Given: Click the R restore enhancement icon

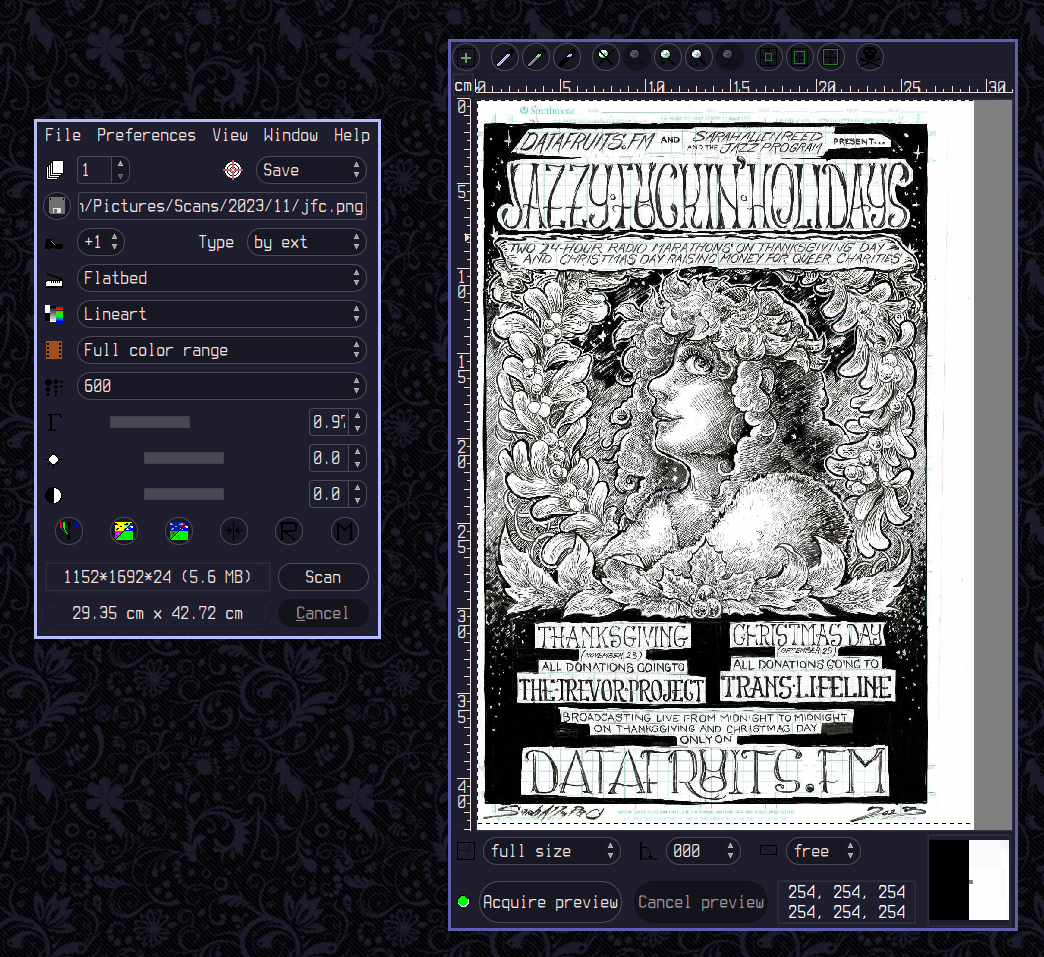Looking at the screenshot, I should [289, 531].
